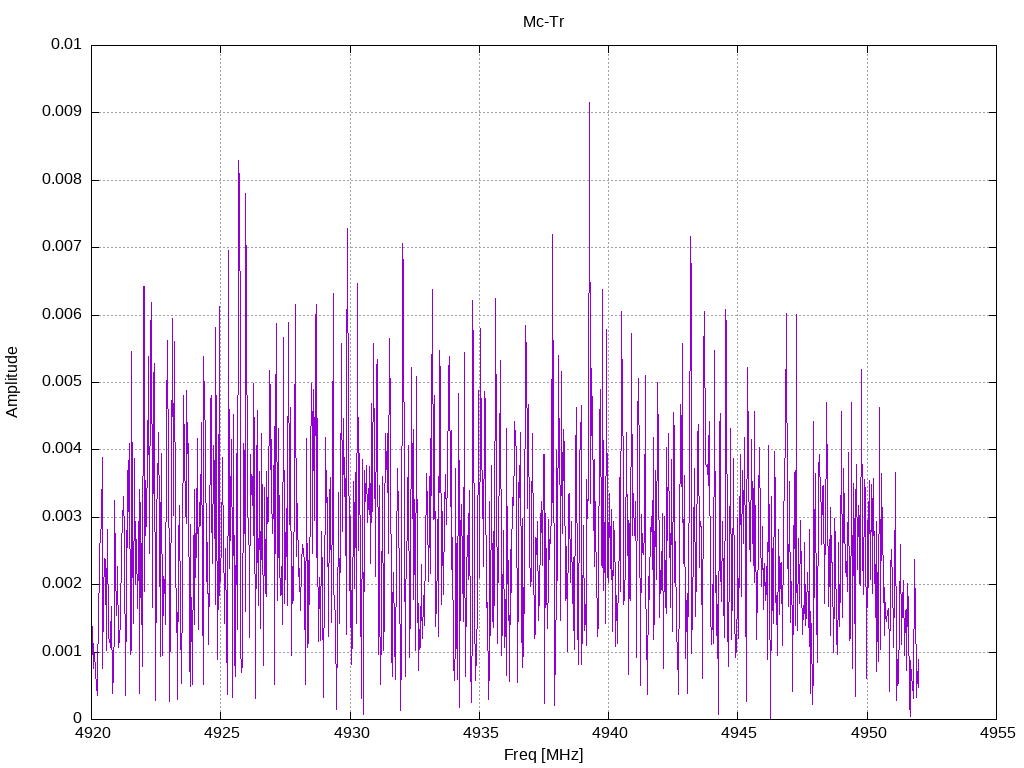Screen dimensions: 1024x768
Task: Click the 0.009 y-axis value
Action: pos(62,112)
